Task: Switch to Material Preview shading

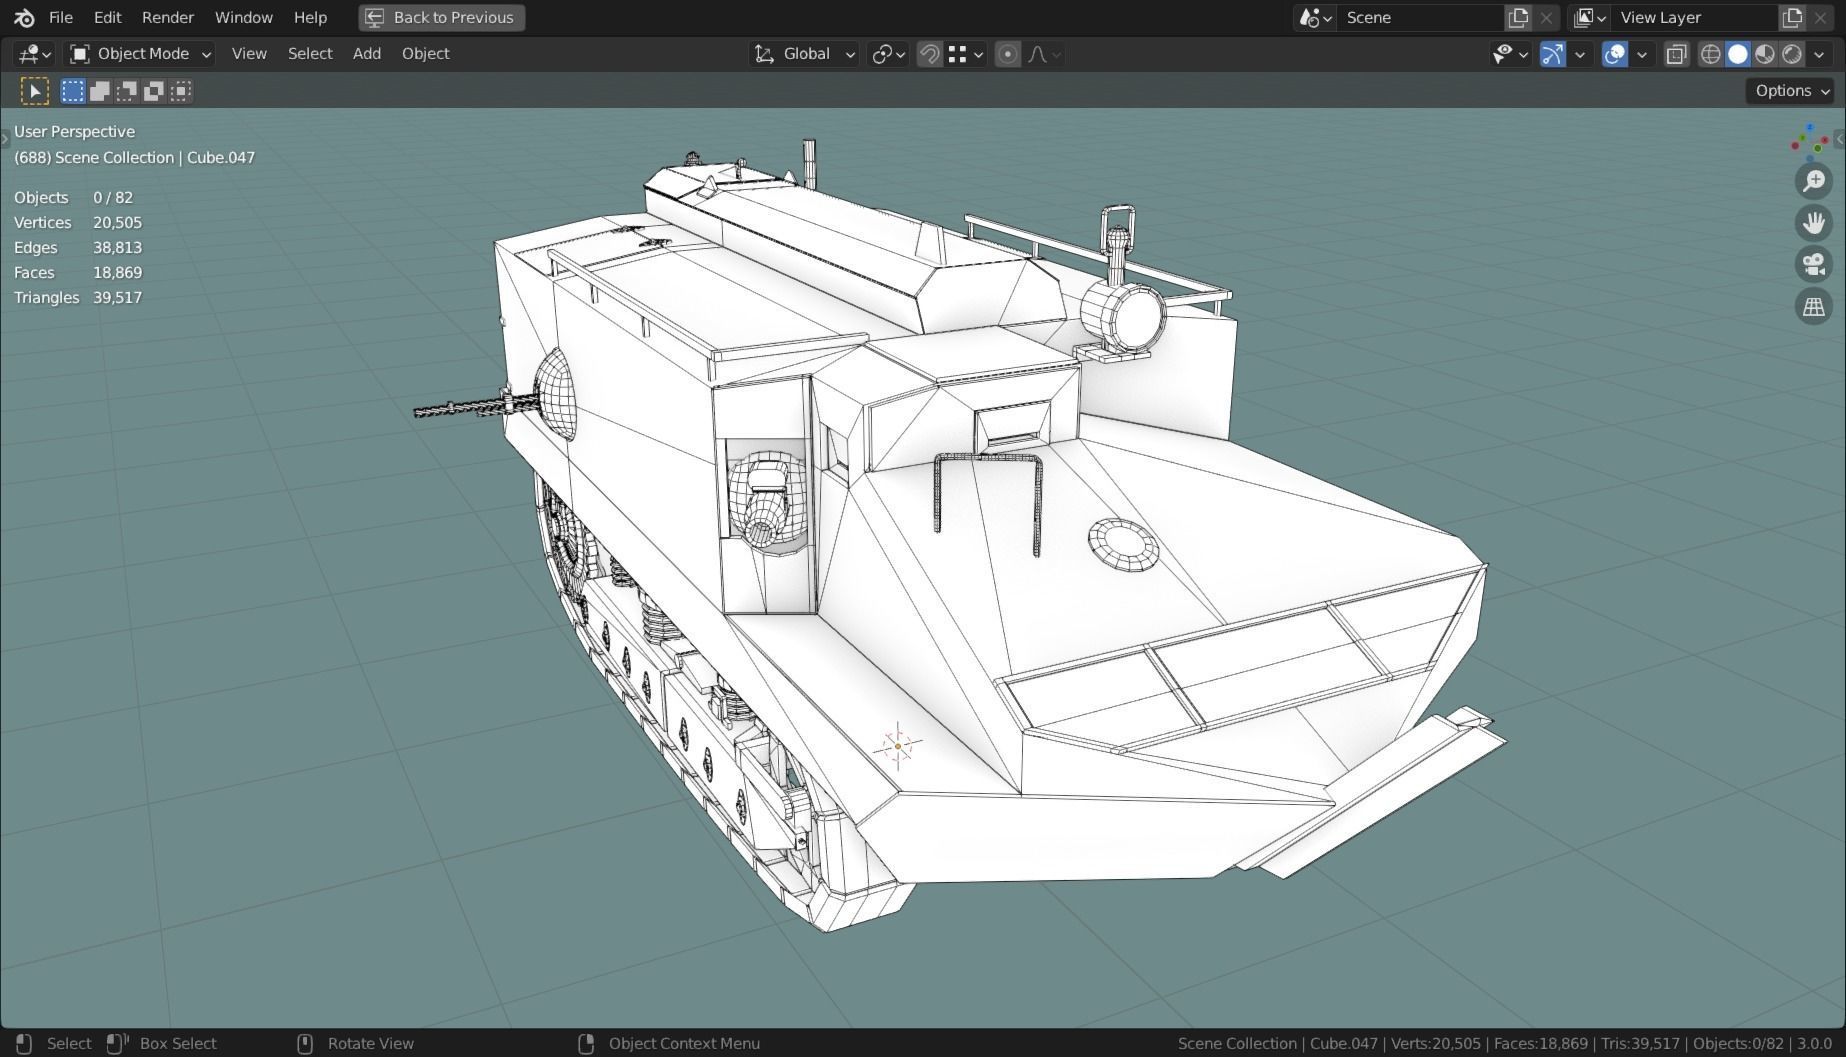Action: [x=1765, y=54]
